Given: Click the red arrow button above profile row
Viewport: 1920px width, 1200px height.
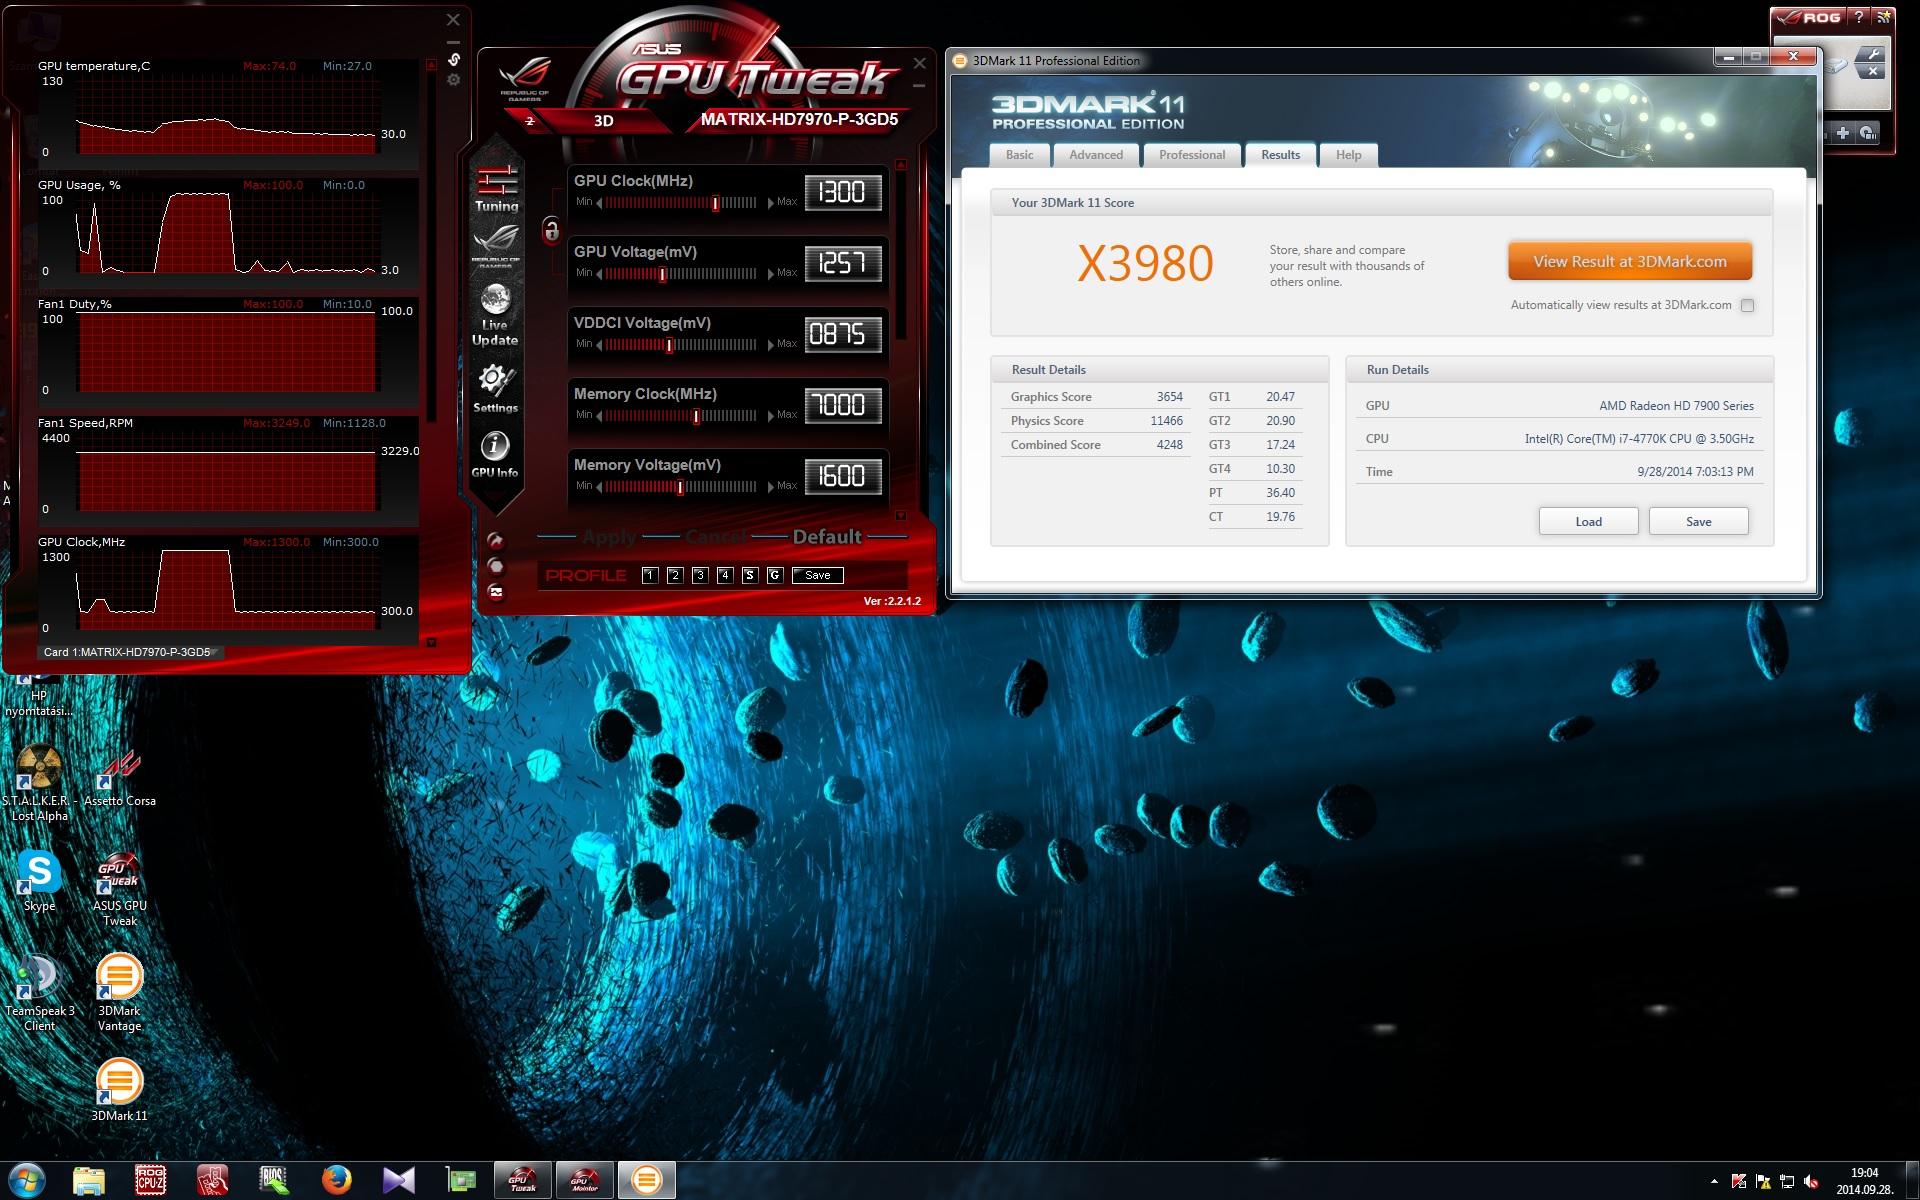Looking at the screenshot, I should (x=495, y=541).
